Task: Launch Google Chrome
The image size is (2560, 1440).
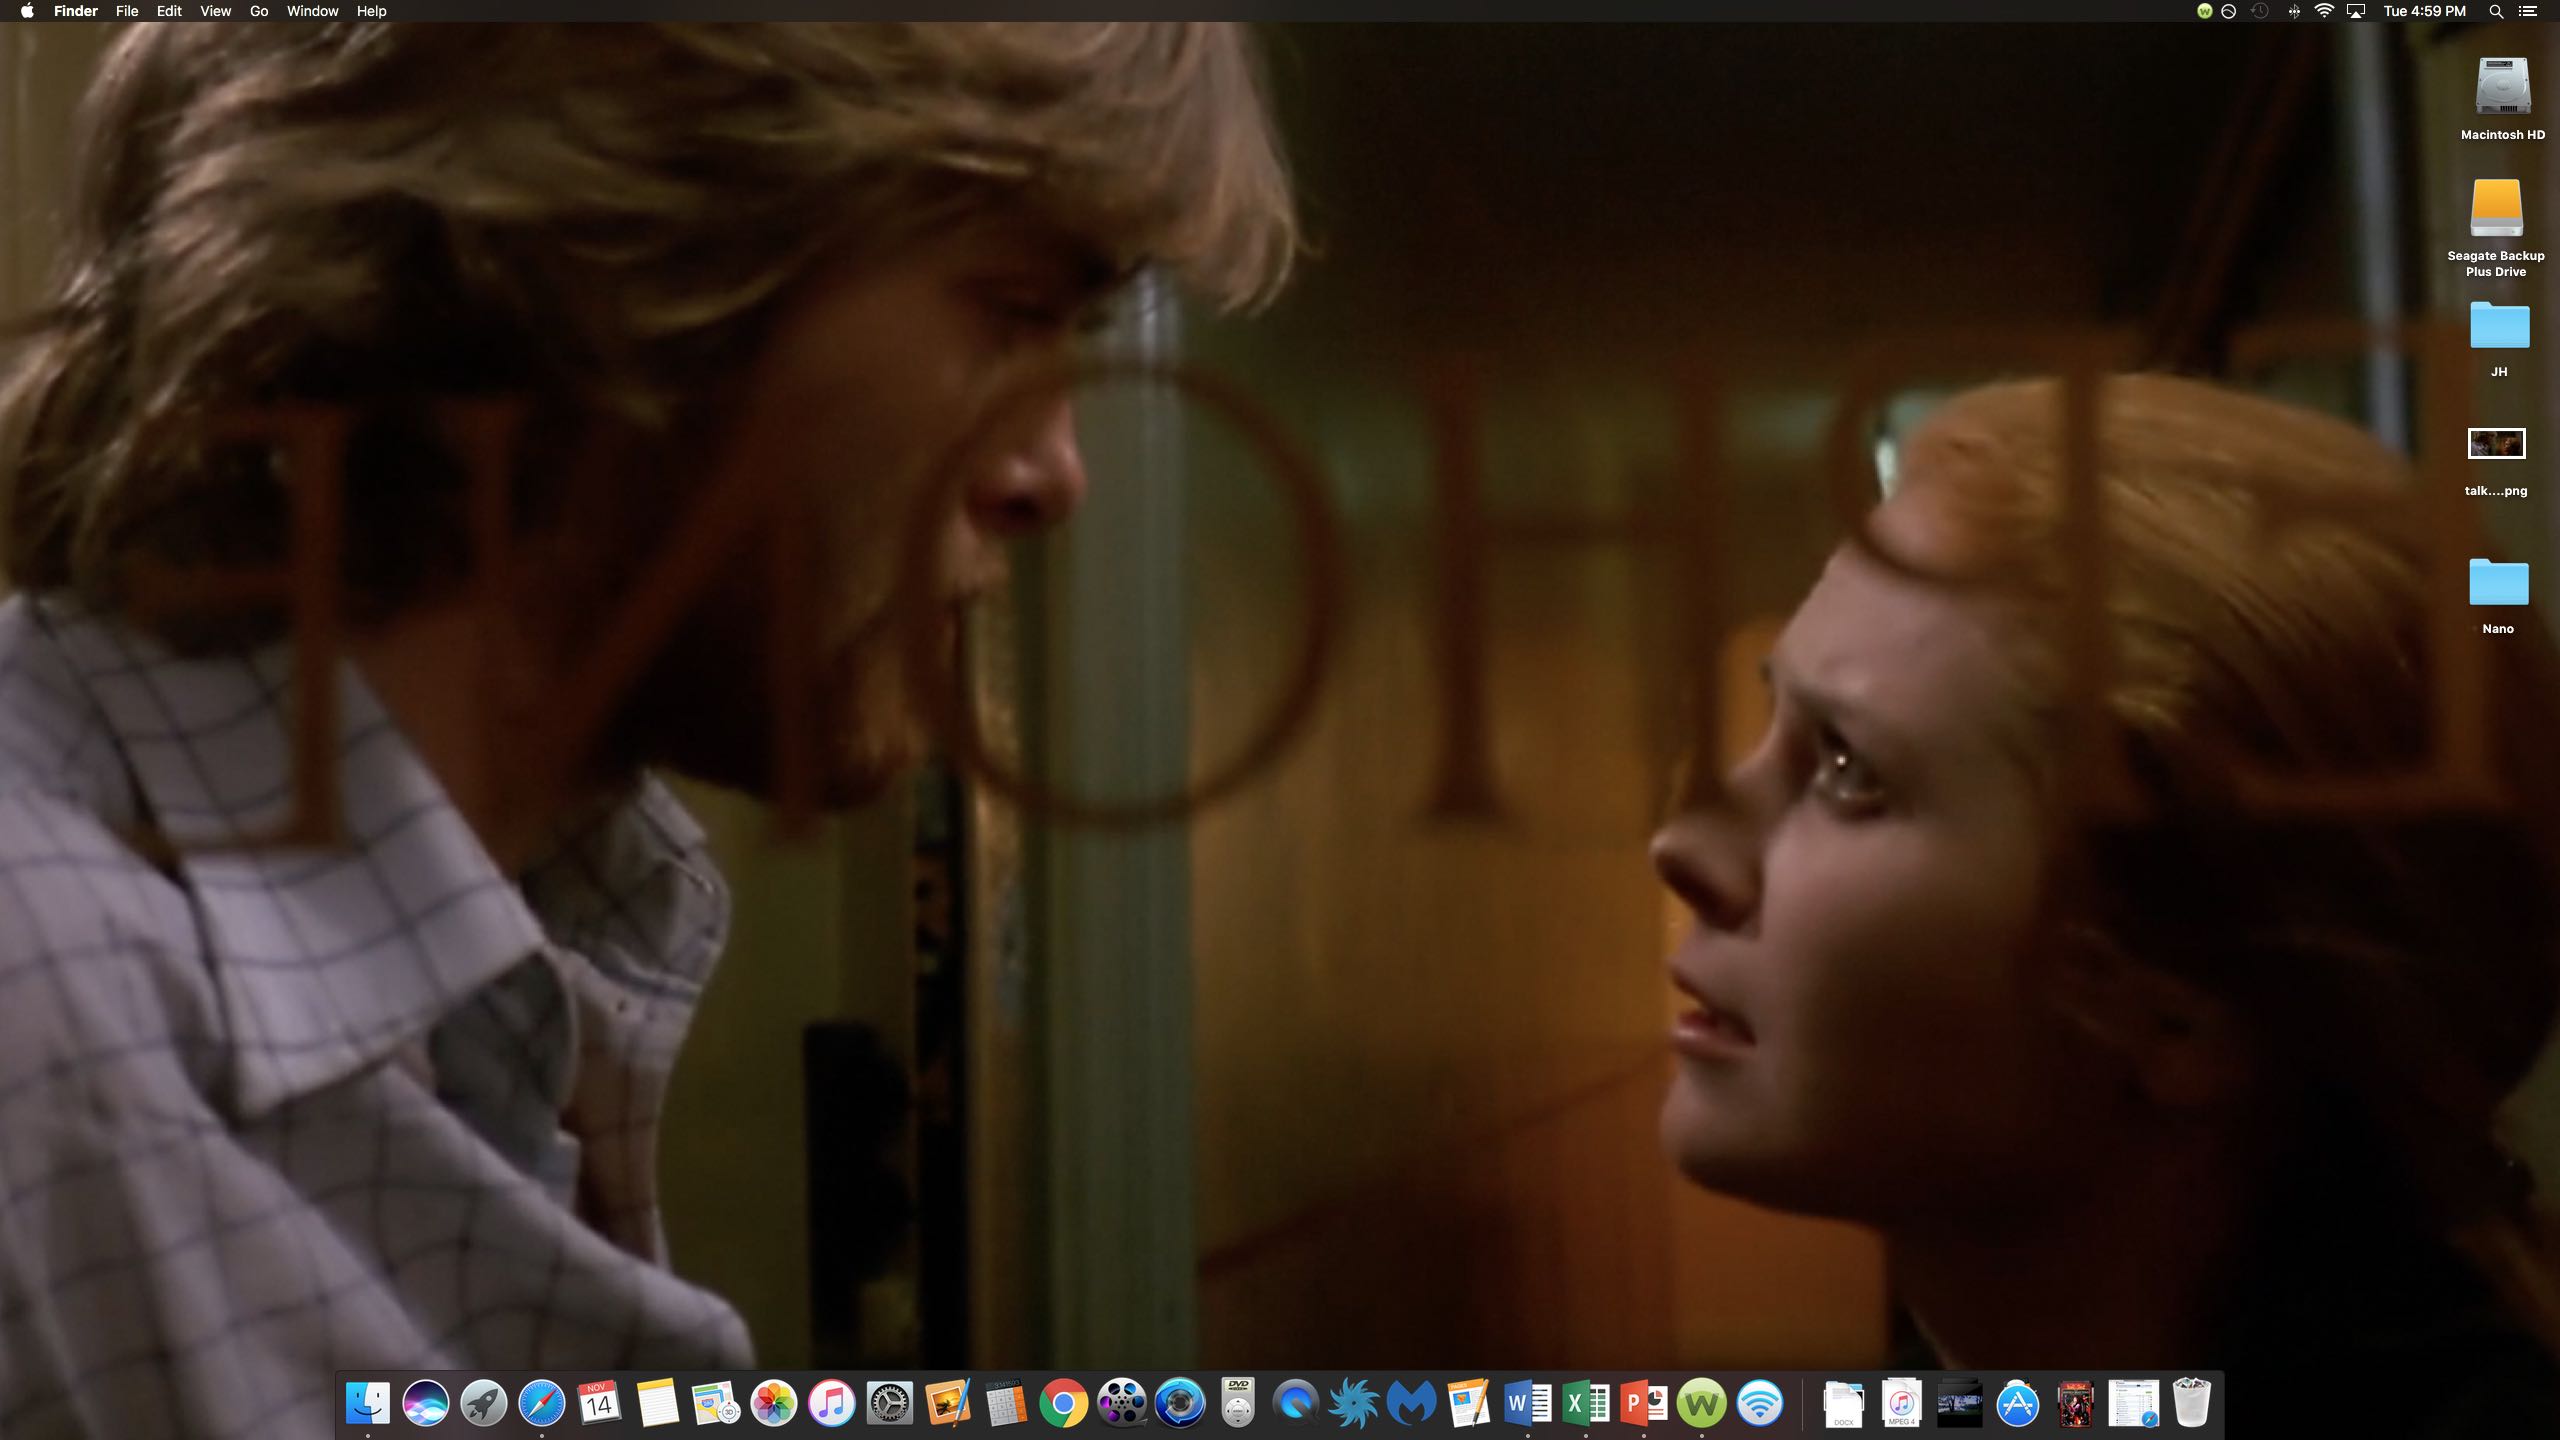Action: pos(1063,1403)
